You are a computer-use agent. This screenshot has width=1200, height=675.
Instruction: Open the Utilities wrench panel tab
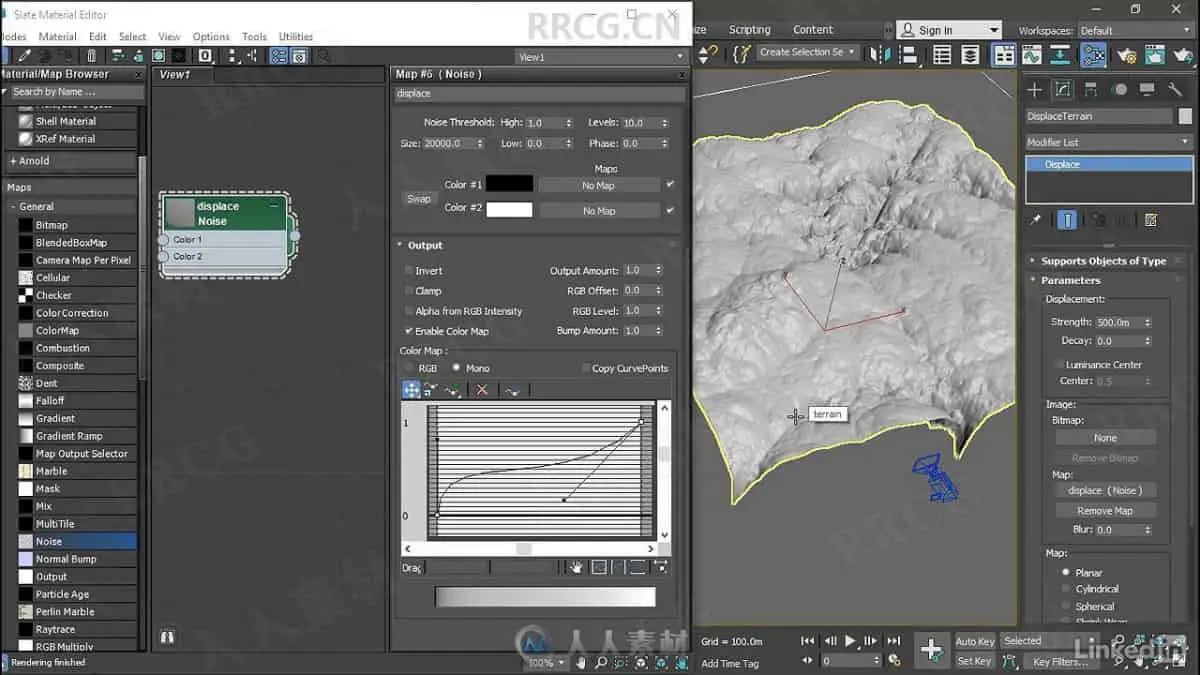(x=1175, y=90)
